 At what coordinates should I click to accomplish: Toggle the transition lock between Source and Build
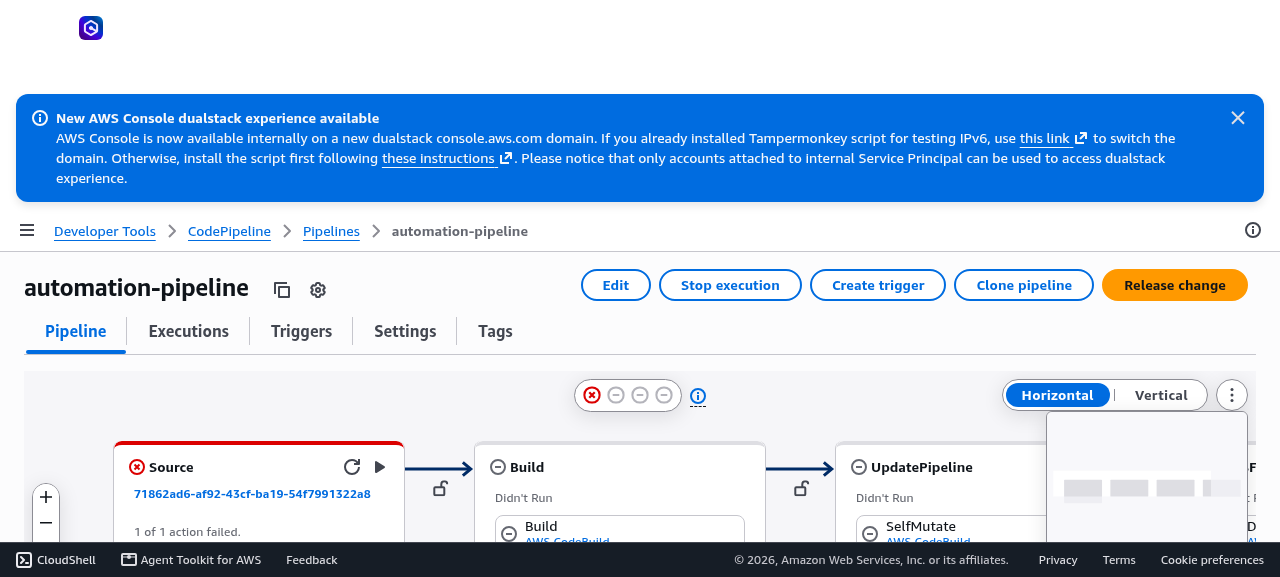tap(440, 488)
